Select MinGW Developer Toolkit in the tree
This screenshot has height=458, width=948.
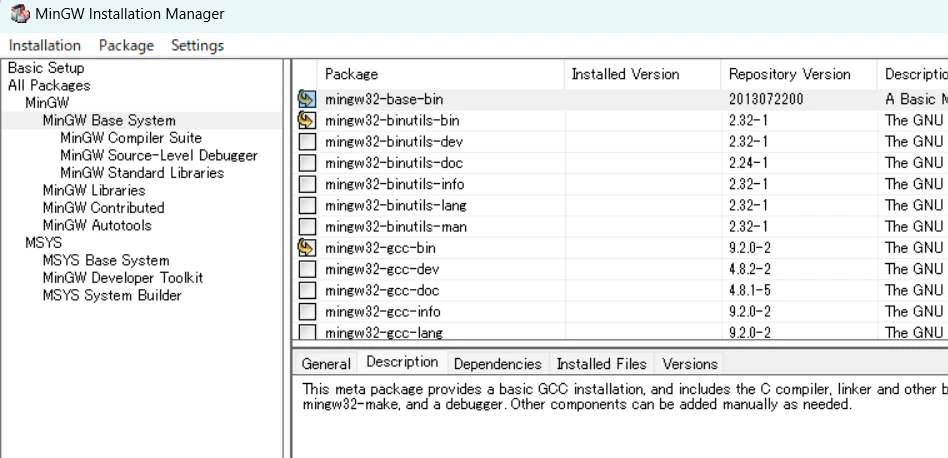tap(123, 278)
